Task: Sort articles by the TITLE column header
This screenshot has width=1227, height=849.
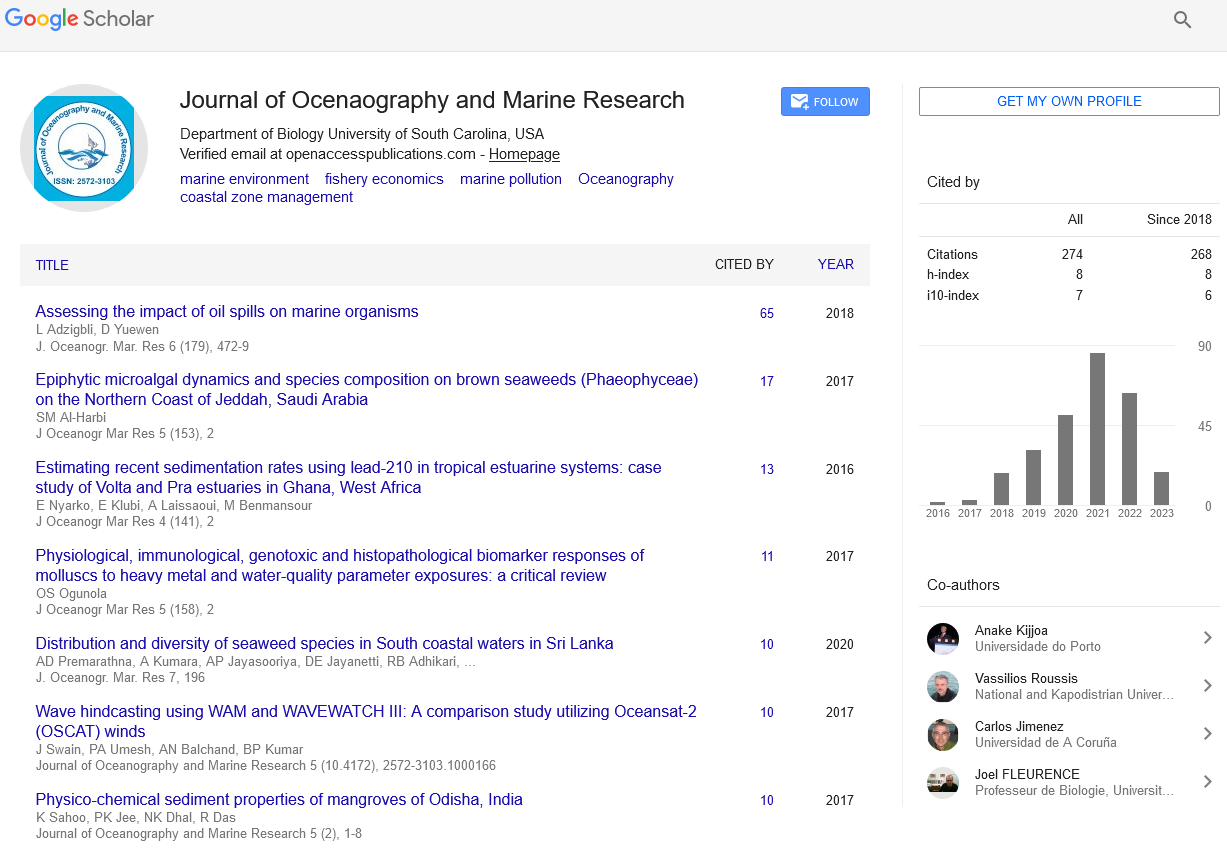Action: pyautogui.click(x=52, y=266)
